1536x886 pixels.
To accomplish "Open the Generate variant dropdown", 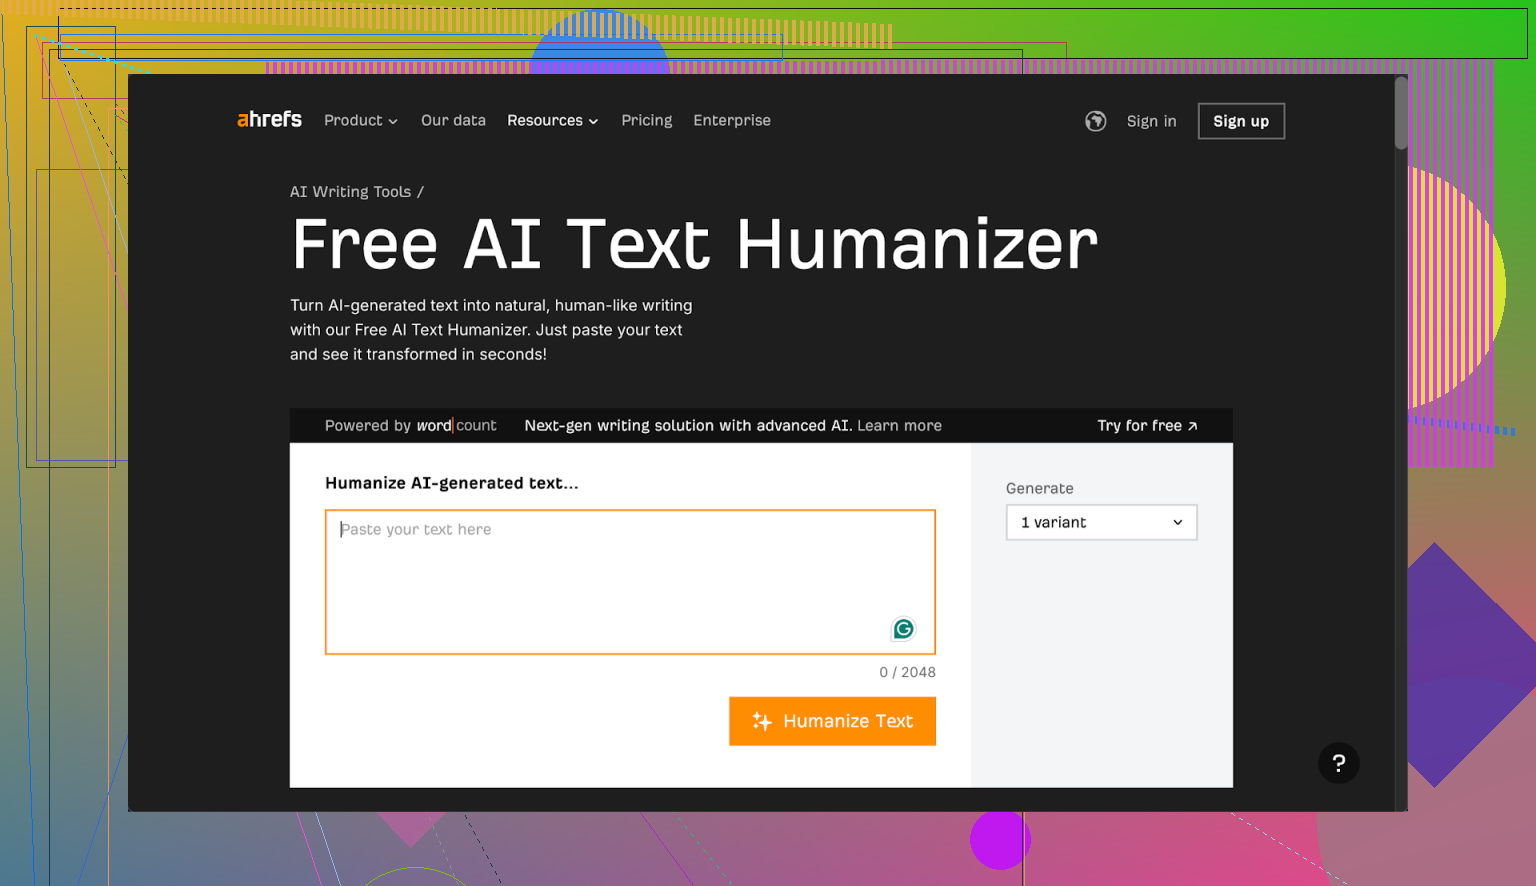I will pyautogui.click(x=1101, y=522).
